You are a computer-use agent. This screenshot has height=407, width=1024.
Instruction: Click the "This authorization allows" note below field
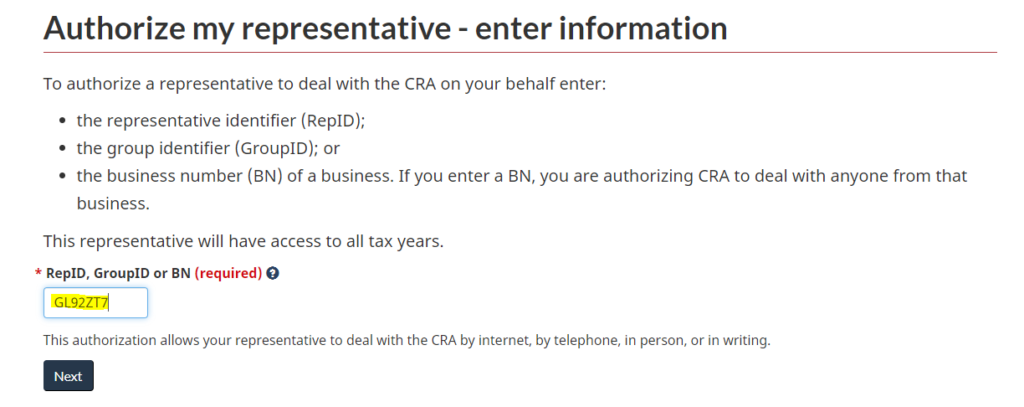(x=406, y=340)
